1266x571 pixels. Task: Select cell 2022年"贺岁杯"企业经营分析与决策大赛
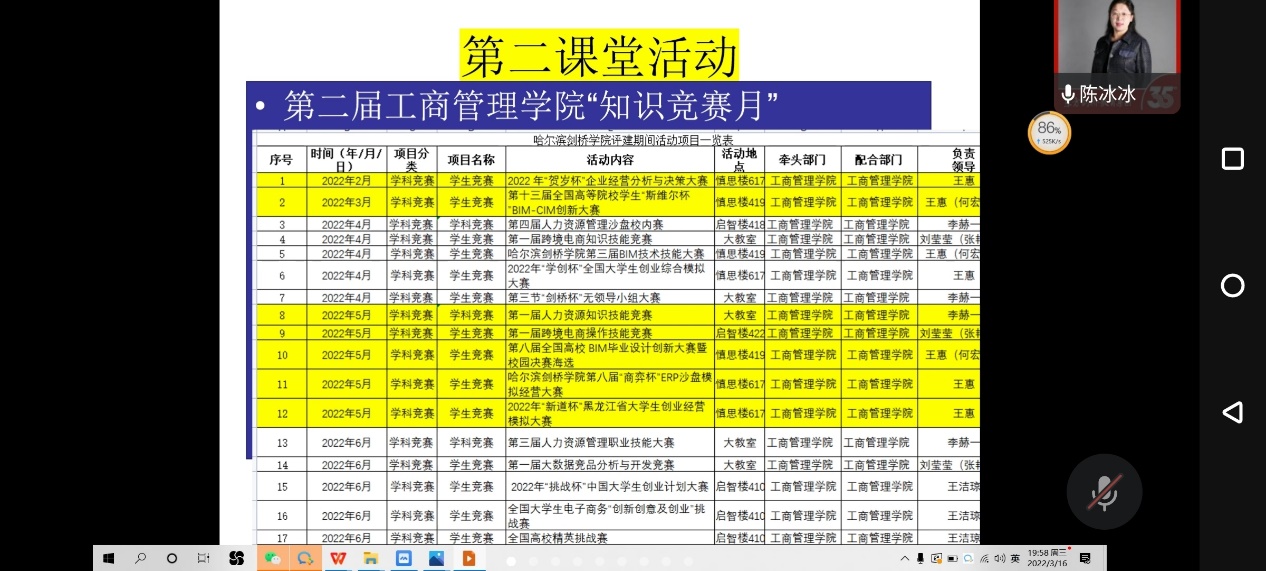[609, 181]
